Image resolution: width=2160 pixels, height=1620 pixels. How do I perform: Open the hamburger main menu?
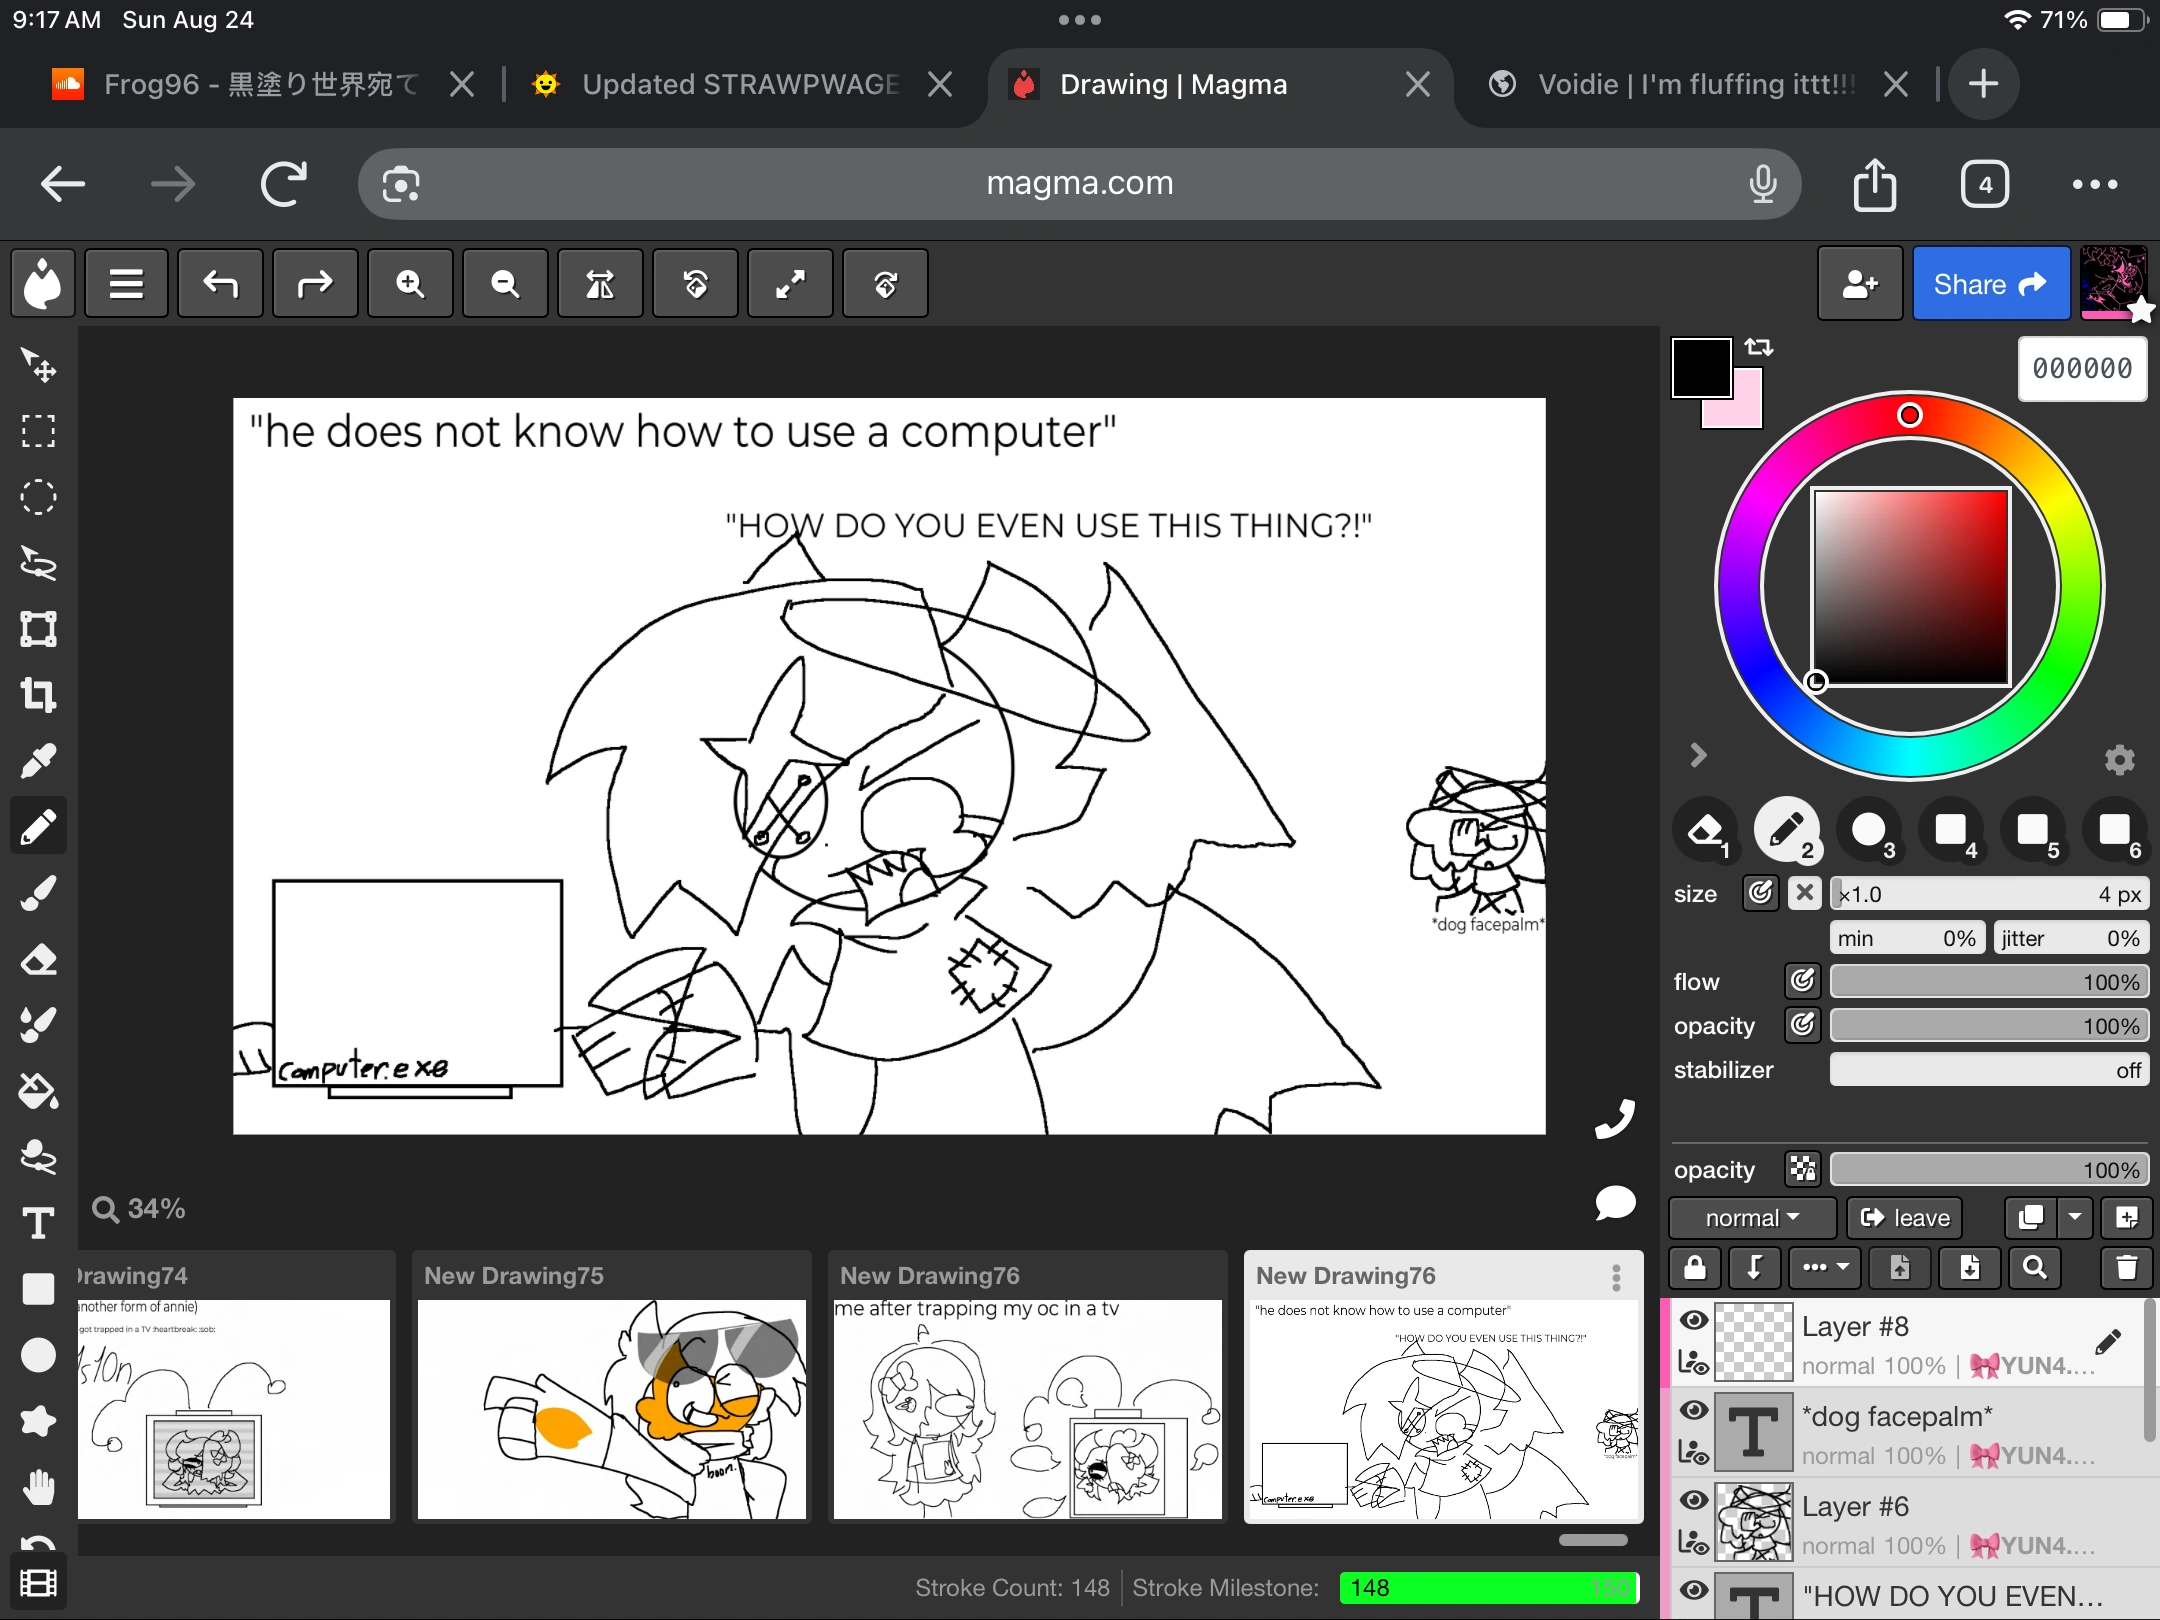pos(126,285)
